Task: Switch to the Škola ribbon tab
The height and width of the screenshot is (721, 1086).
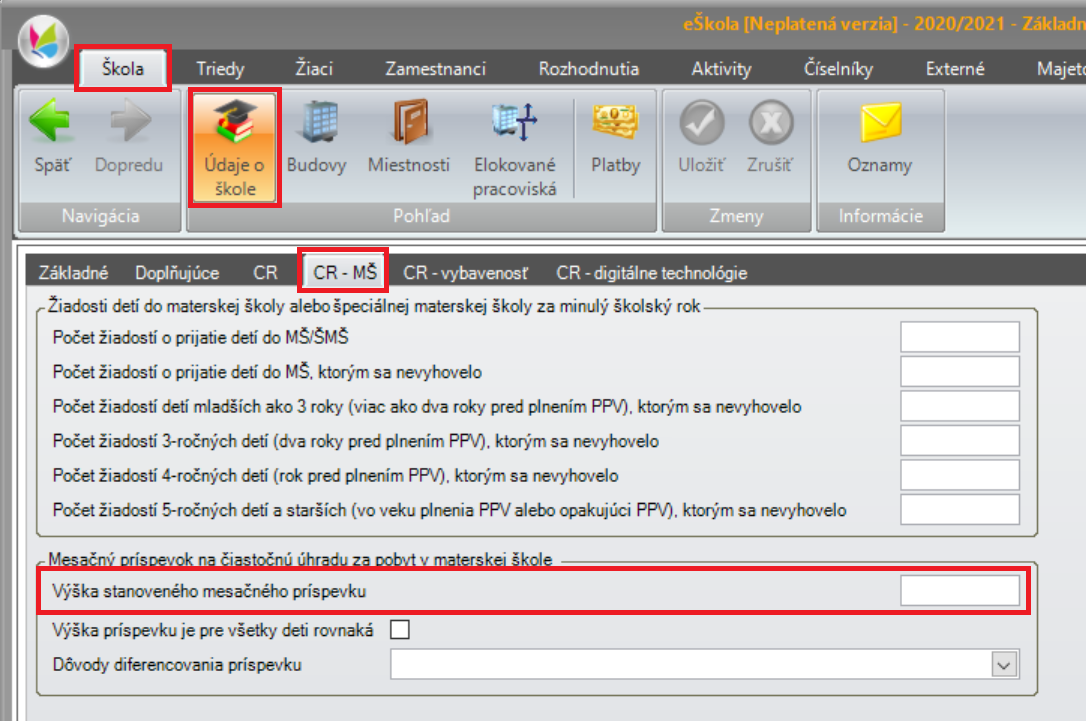Action: coord(123,69)
